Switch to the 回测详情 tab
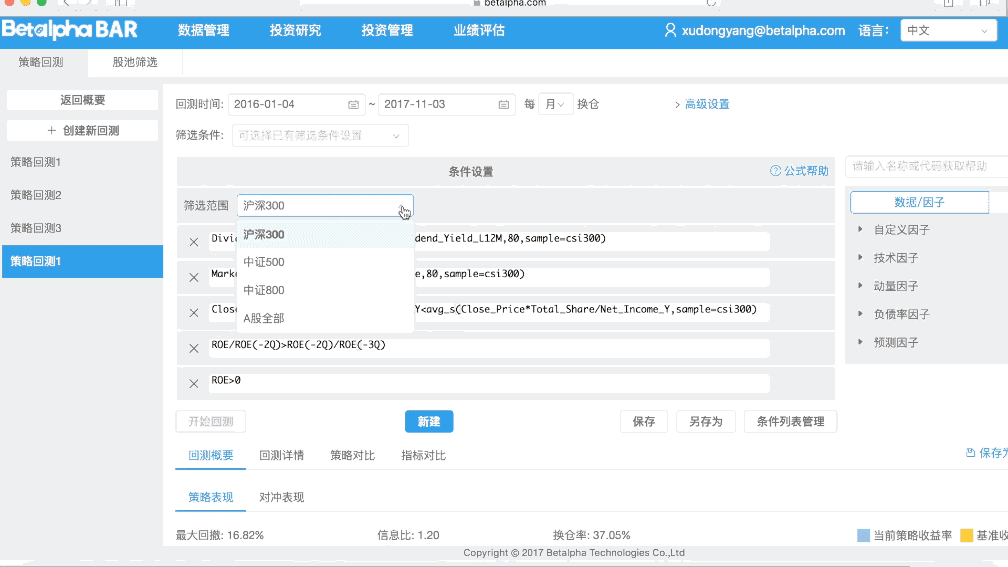1008x567 pixels. (282, 455)
